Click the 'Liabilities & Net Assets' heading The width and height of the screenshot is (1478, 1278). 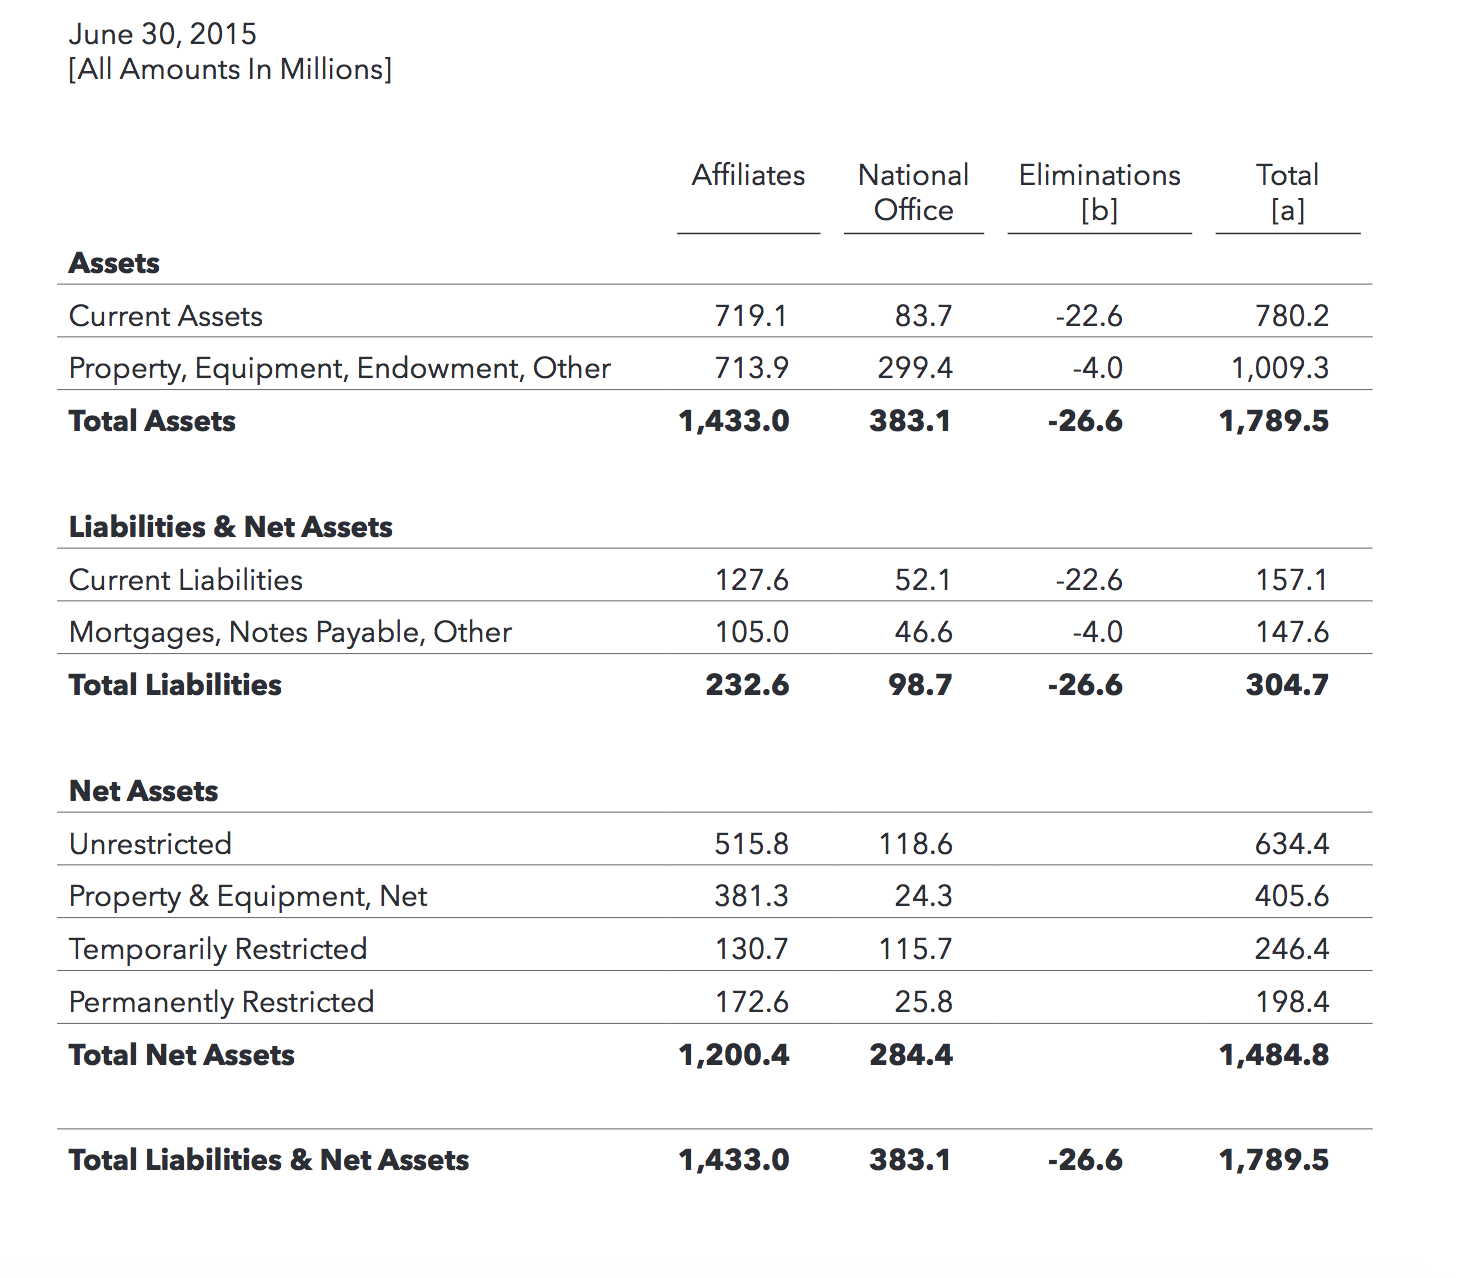pos(230,527)
